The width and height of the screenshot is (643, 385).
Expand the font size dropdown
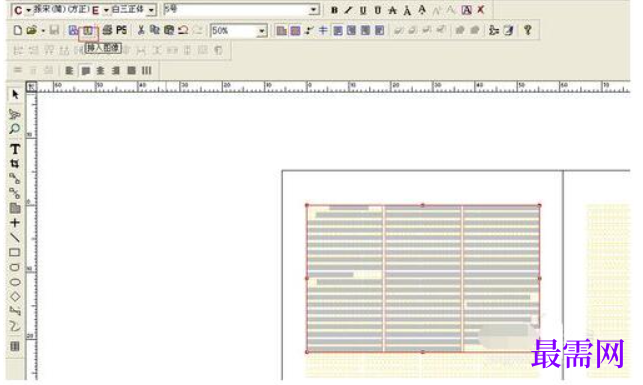tap(314, 9)
